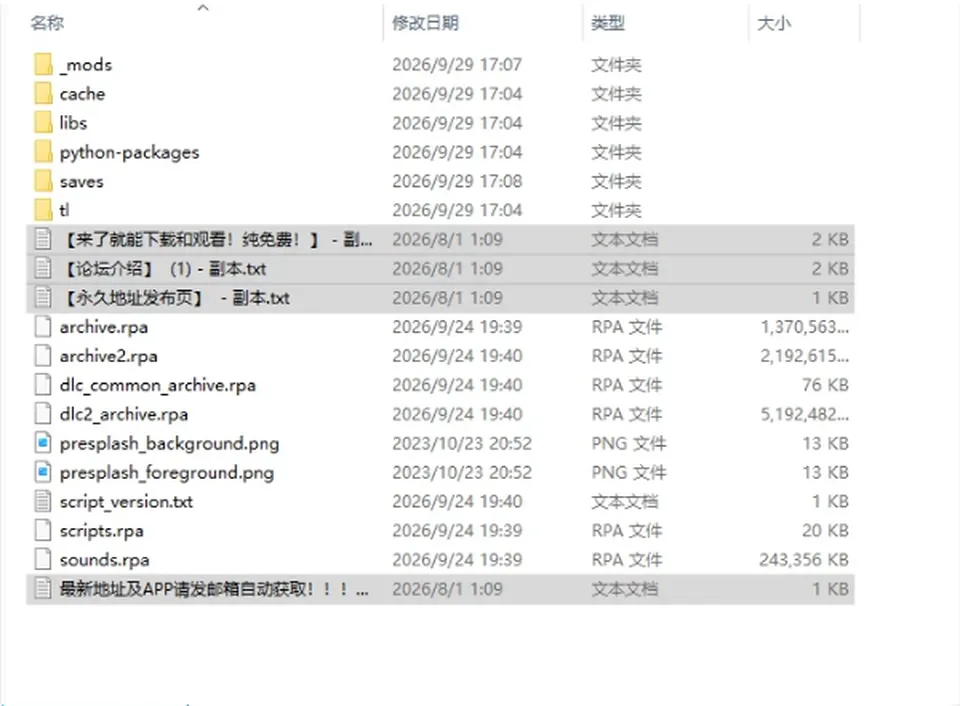The width and height of the screenshot is (960, 706).
Task: Click the 5,192,482... size of dlc2_archive.rpa
Action: [x=804, y=414]
